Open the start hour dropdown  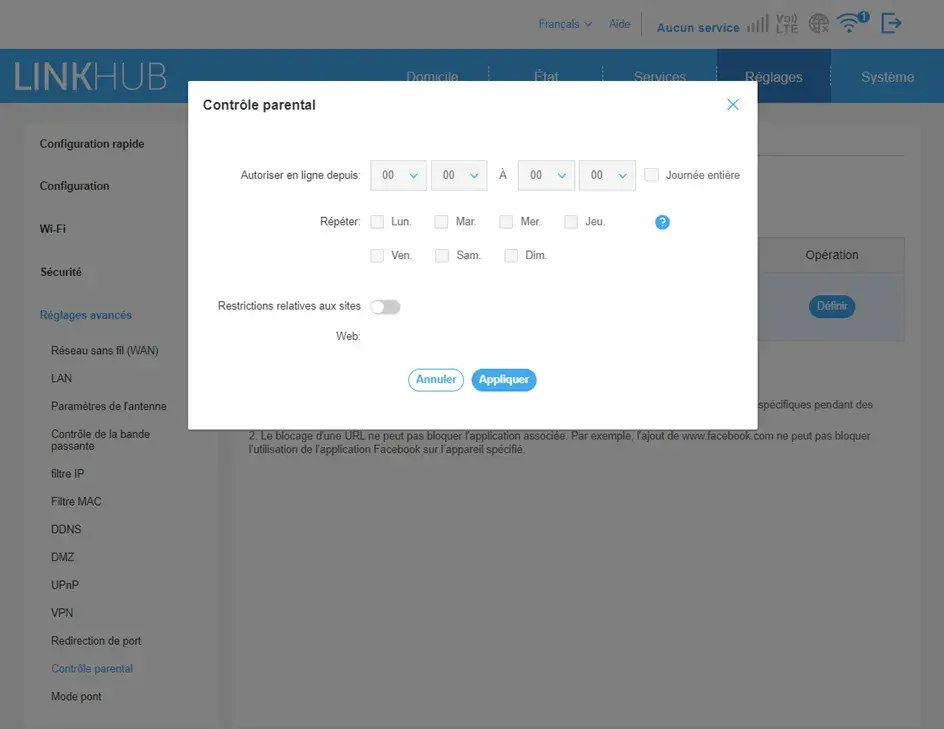(x=398, y=175)
